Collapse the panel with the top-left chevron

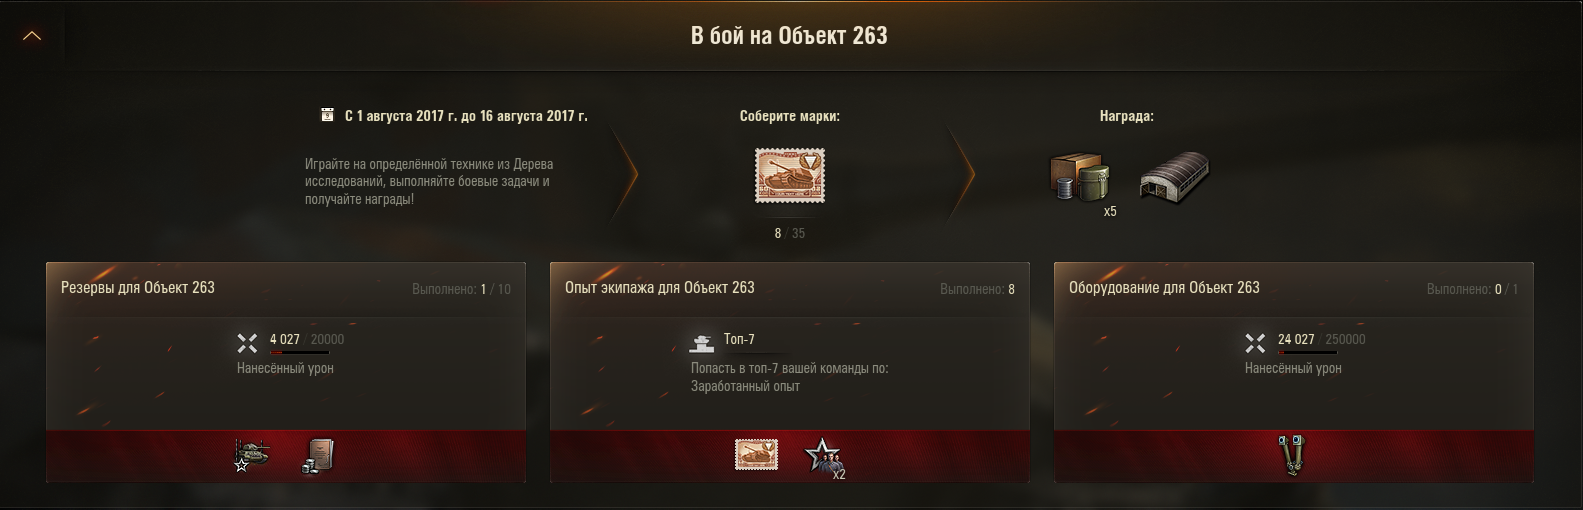tap(32, 36)
